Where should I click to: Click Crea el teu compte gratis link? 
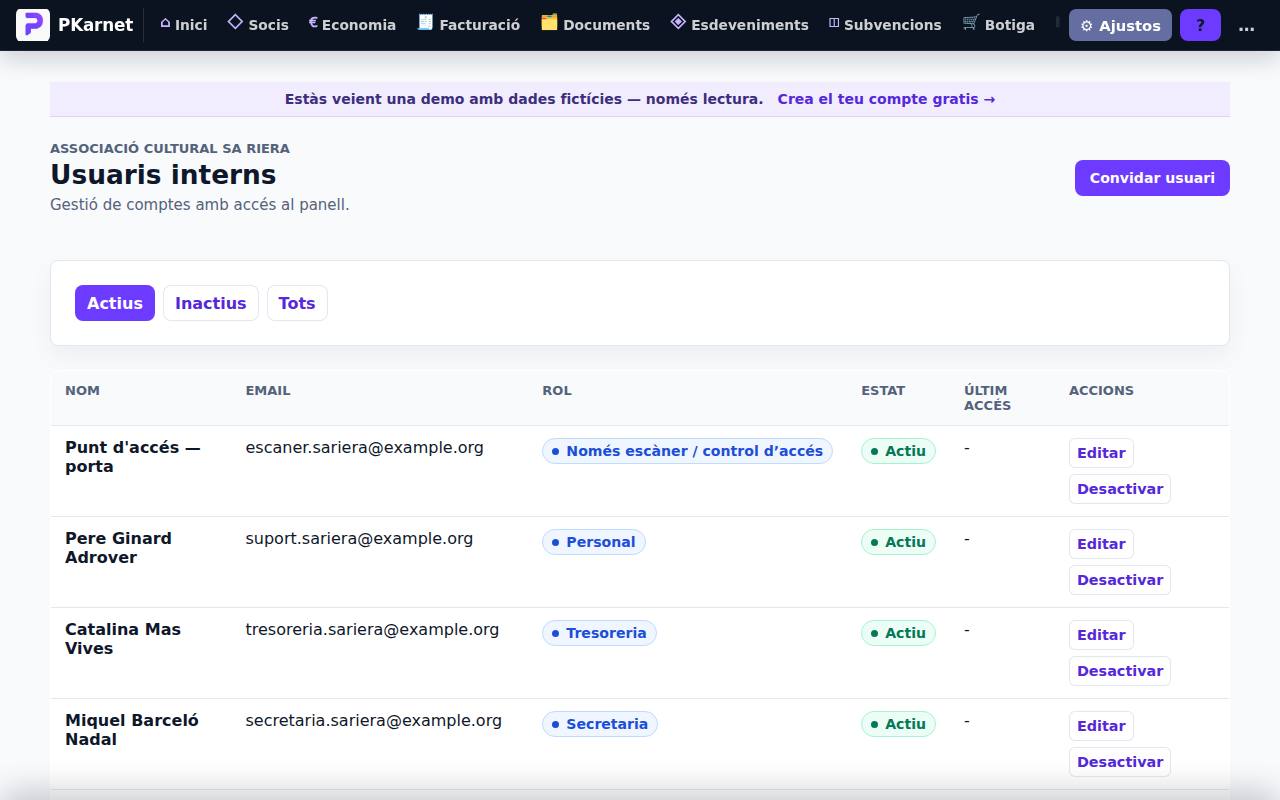click(x=886, y=99)
